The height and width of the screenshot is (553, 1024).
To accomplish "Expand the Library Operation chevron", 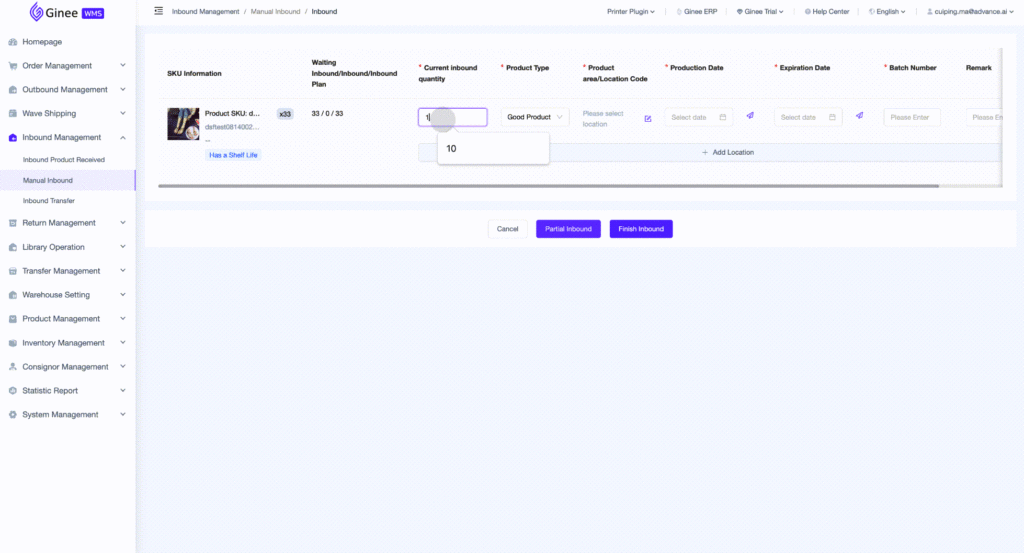I will (x=123, y=247).
